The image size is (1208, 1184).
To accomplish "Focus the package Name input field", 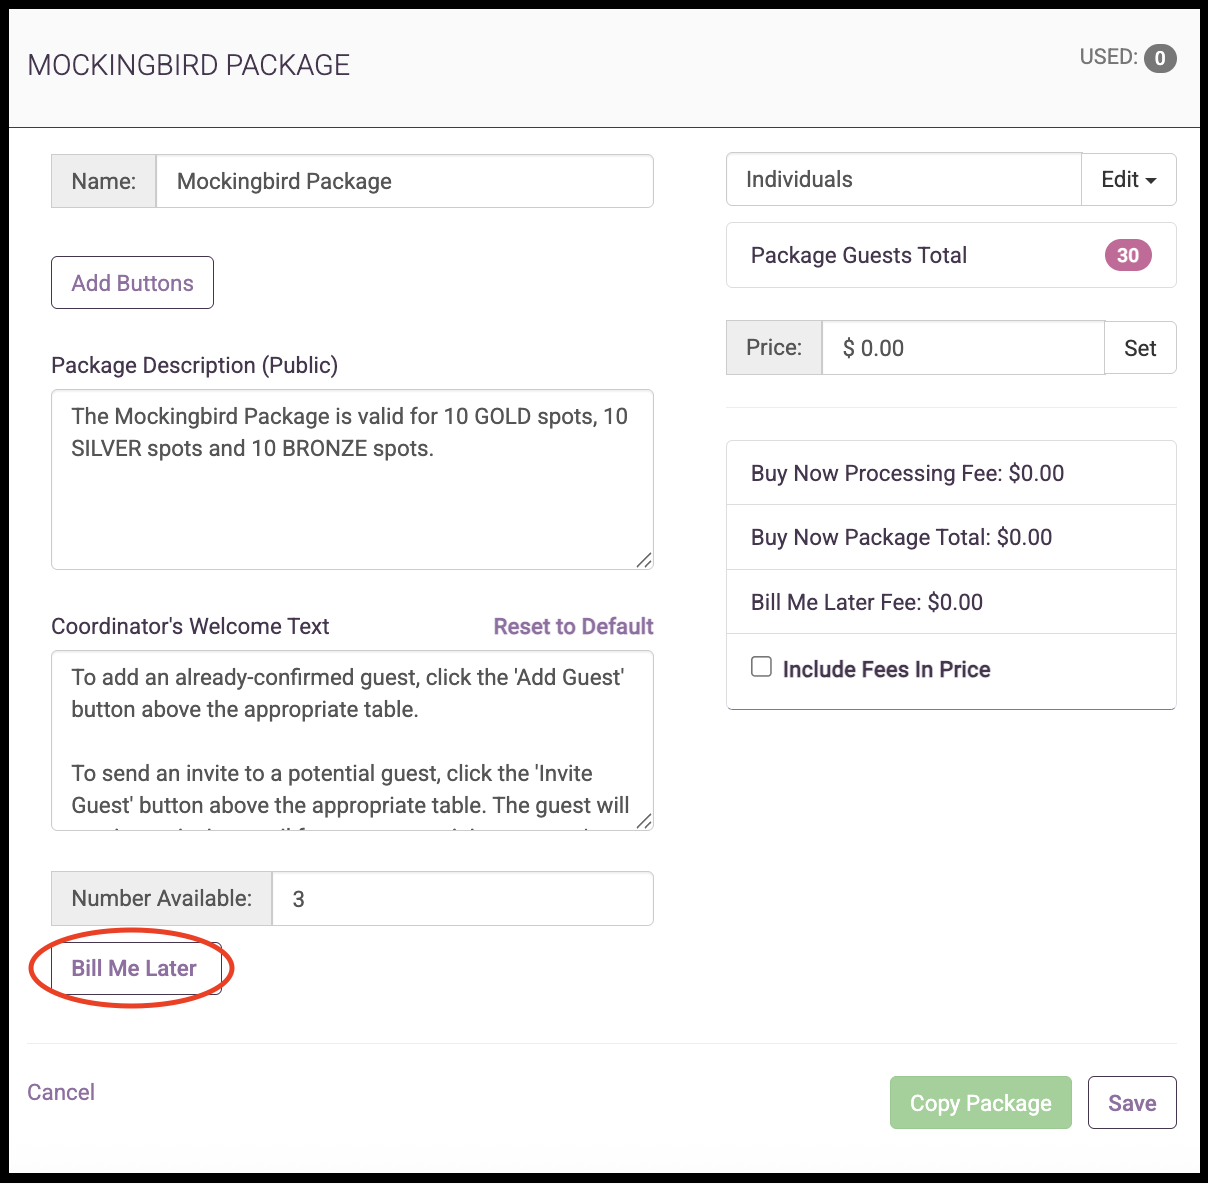I will [405, 181].
